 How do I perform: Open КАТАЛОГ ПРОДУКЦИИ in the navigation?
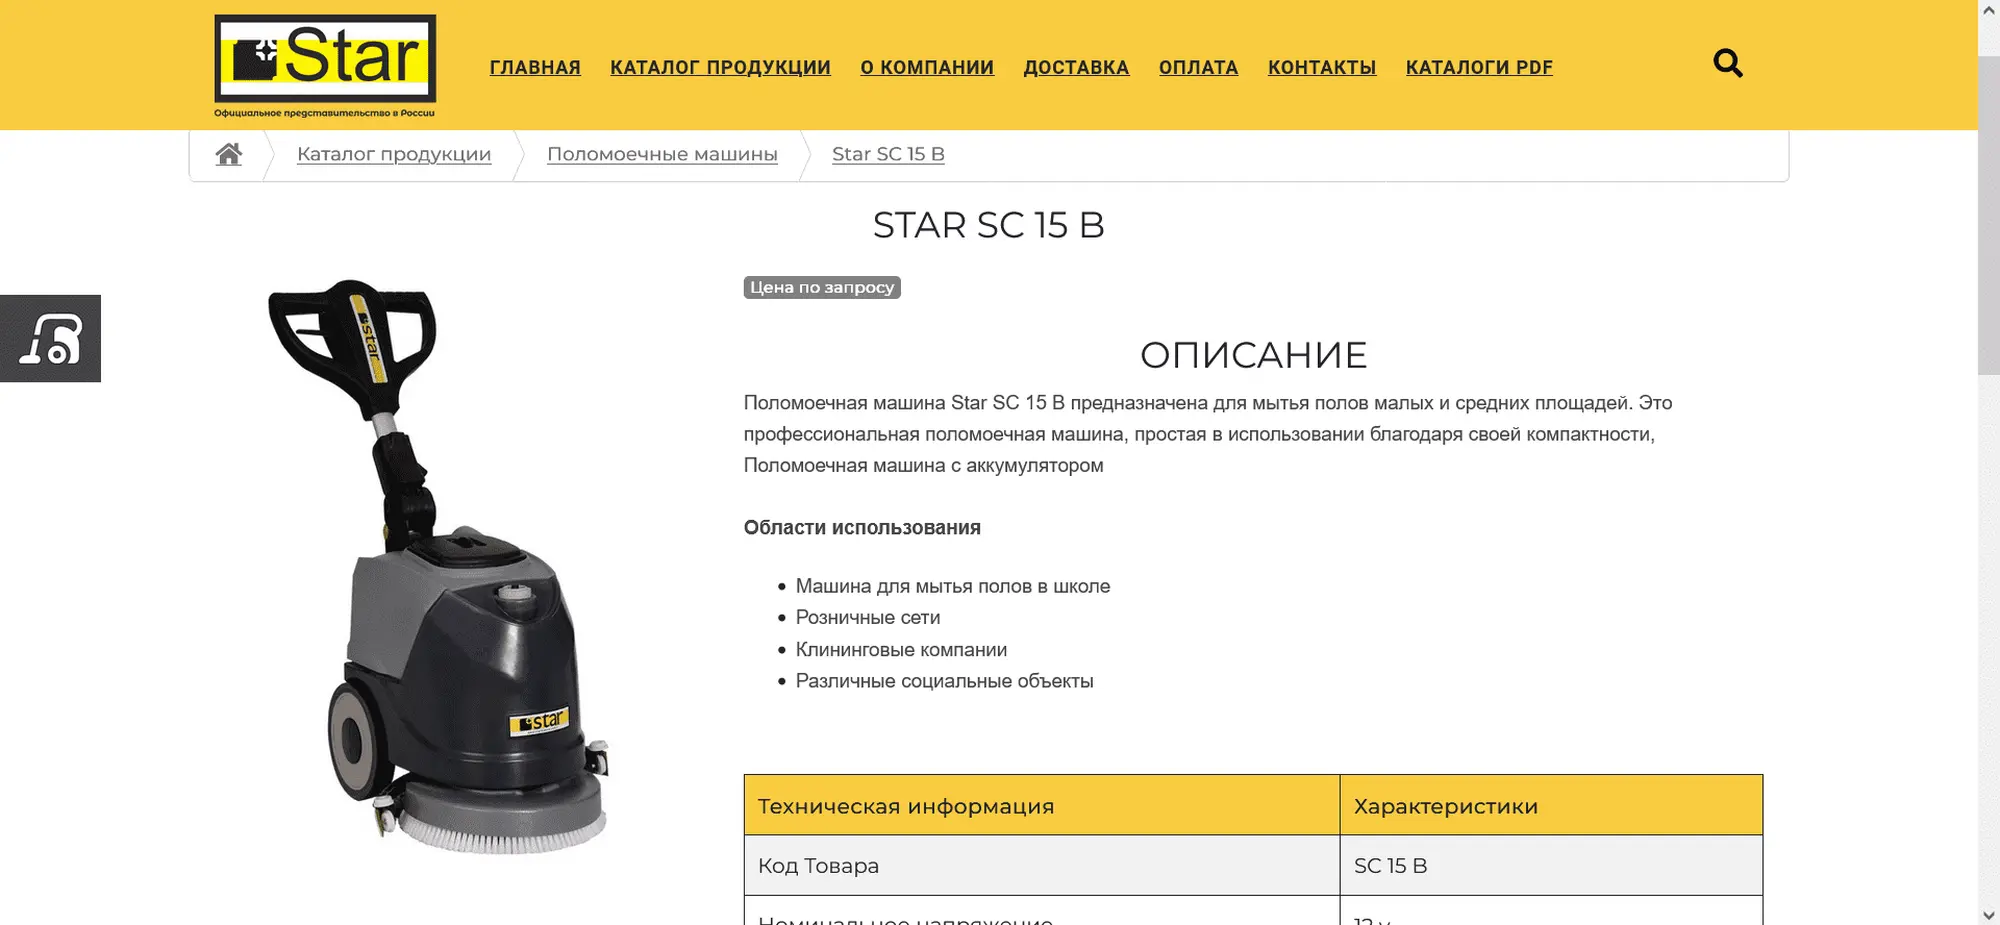point(720,67)
